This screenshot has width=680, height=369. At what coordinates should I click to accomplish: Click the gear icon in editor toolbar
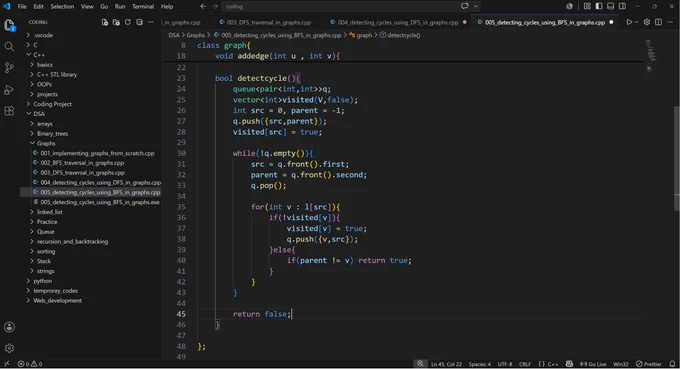tap(647, 22)
